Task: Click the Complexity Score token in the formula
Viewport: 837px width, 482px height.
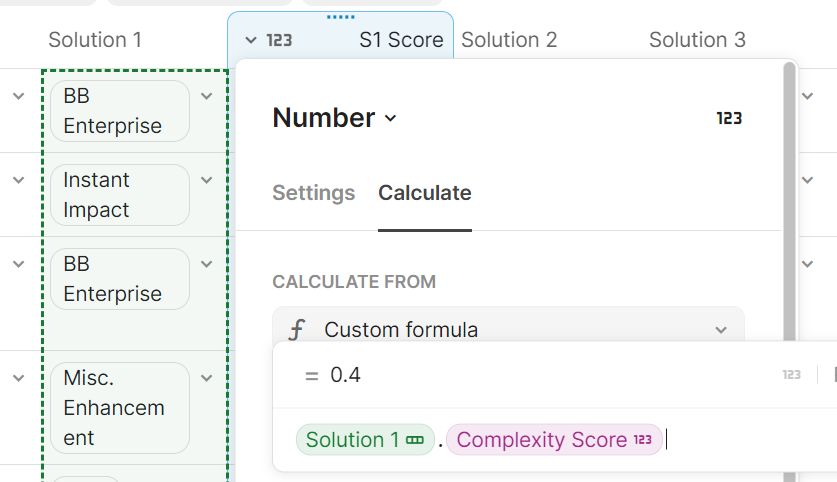Action: pos(554,440)
